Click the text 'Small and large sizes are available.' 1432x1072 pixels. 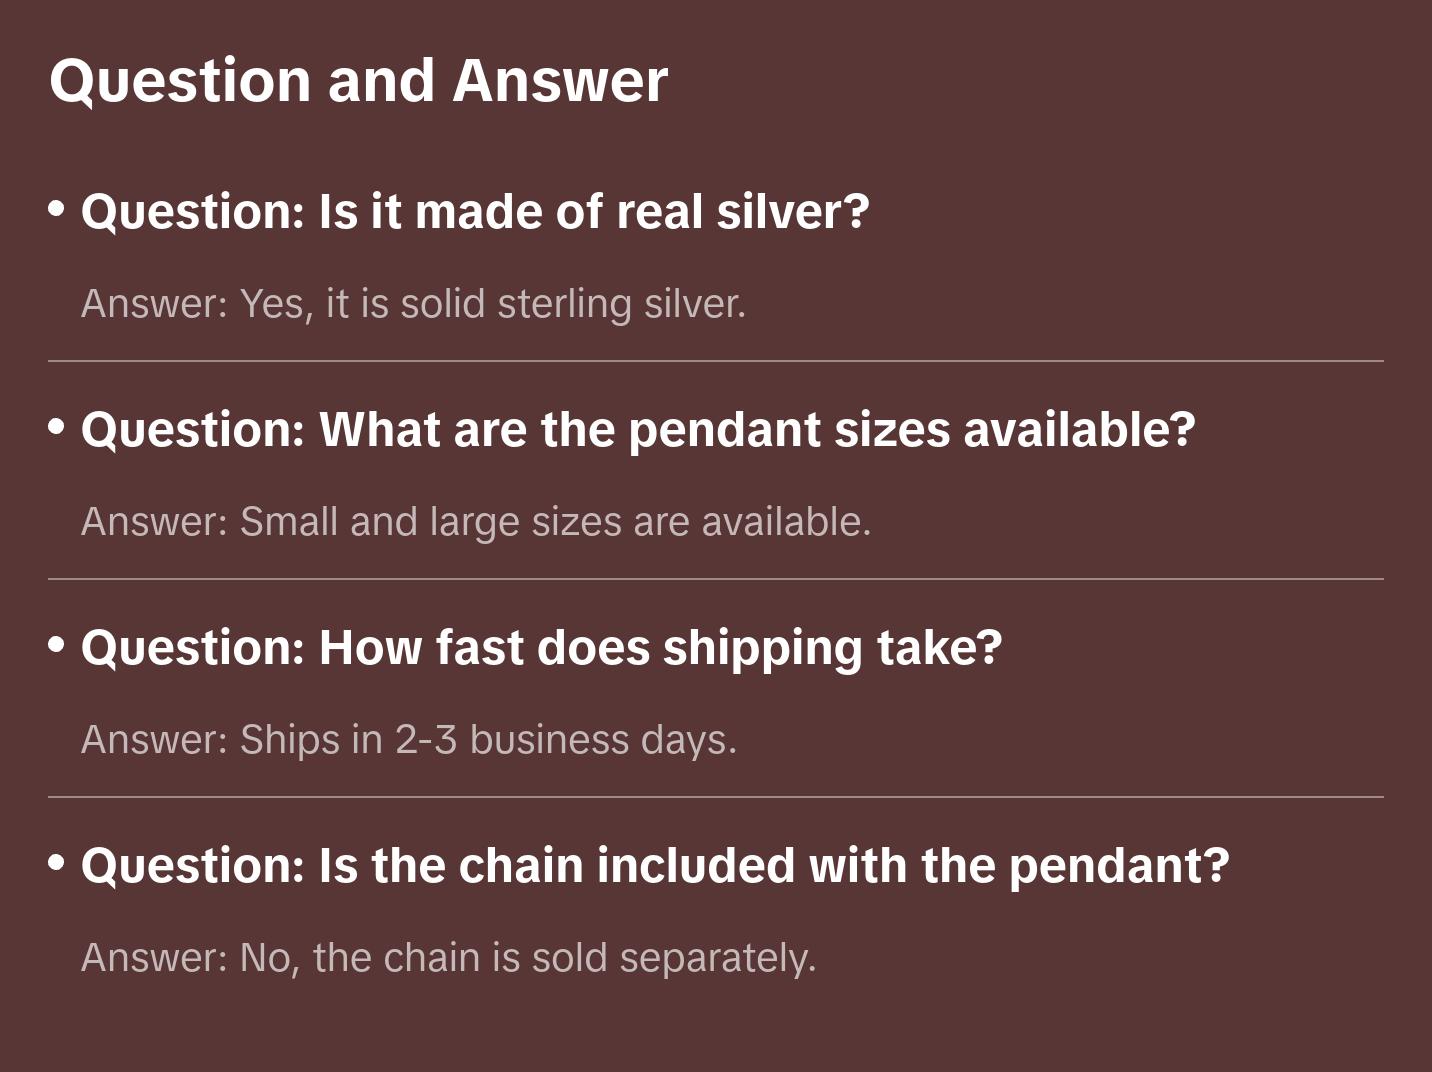click(x=555, y=522)
